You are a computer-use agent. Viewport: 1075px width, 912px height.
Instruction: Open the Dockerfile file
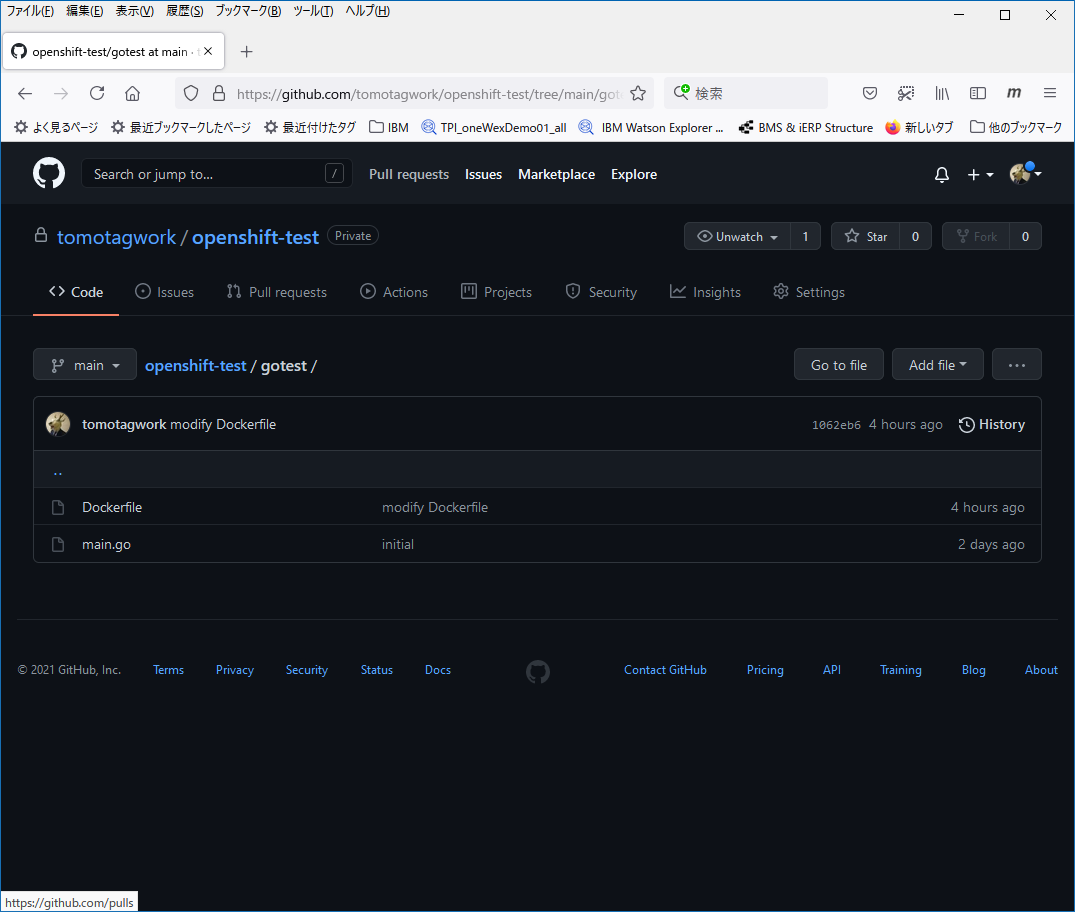[112, 507]
